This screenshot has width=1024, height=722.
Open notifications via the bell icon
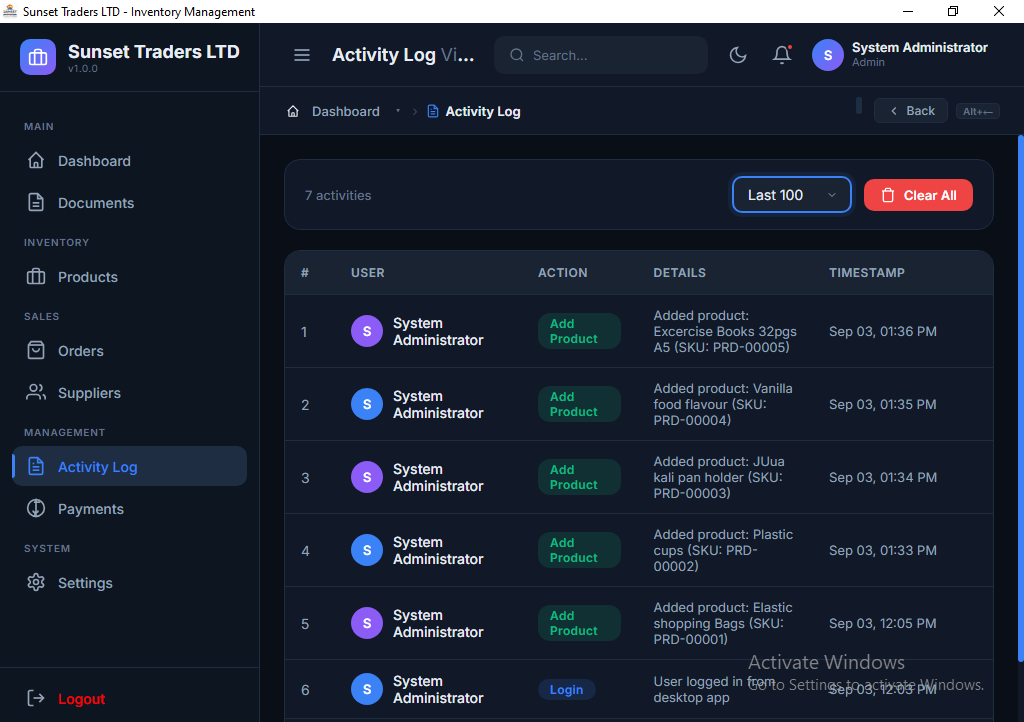782,55
